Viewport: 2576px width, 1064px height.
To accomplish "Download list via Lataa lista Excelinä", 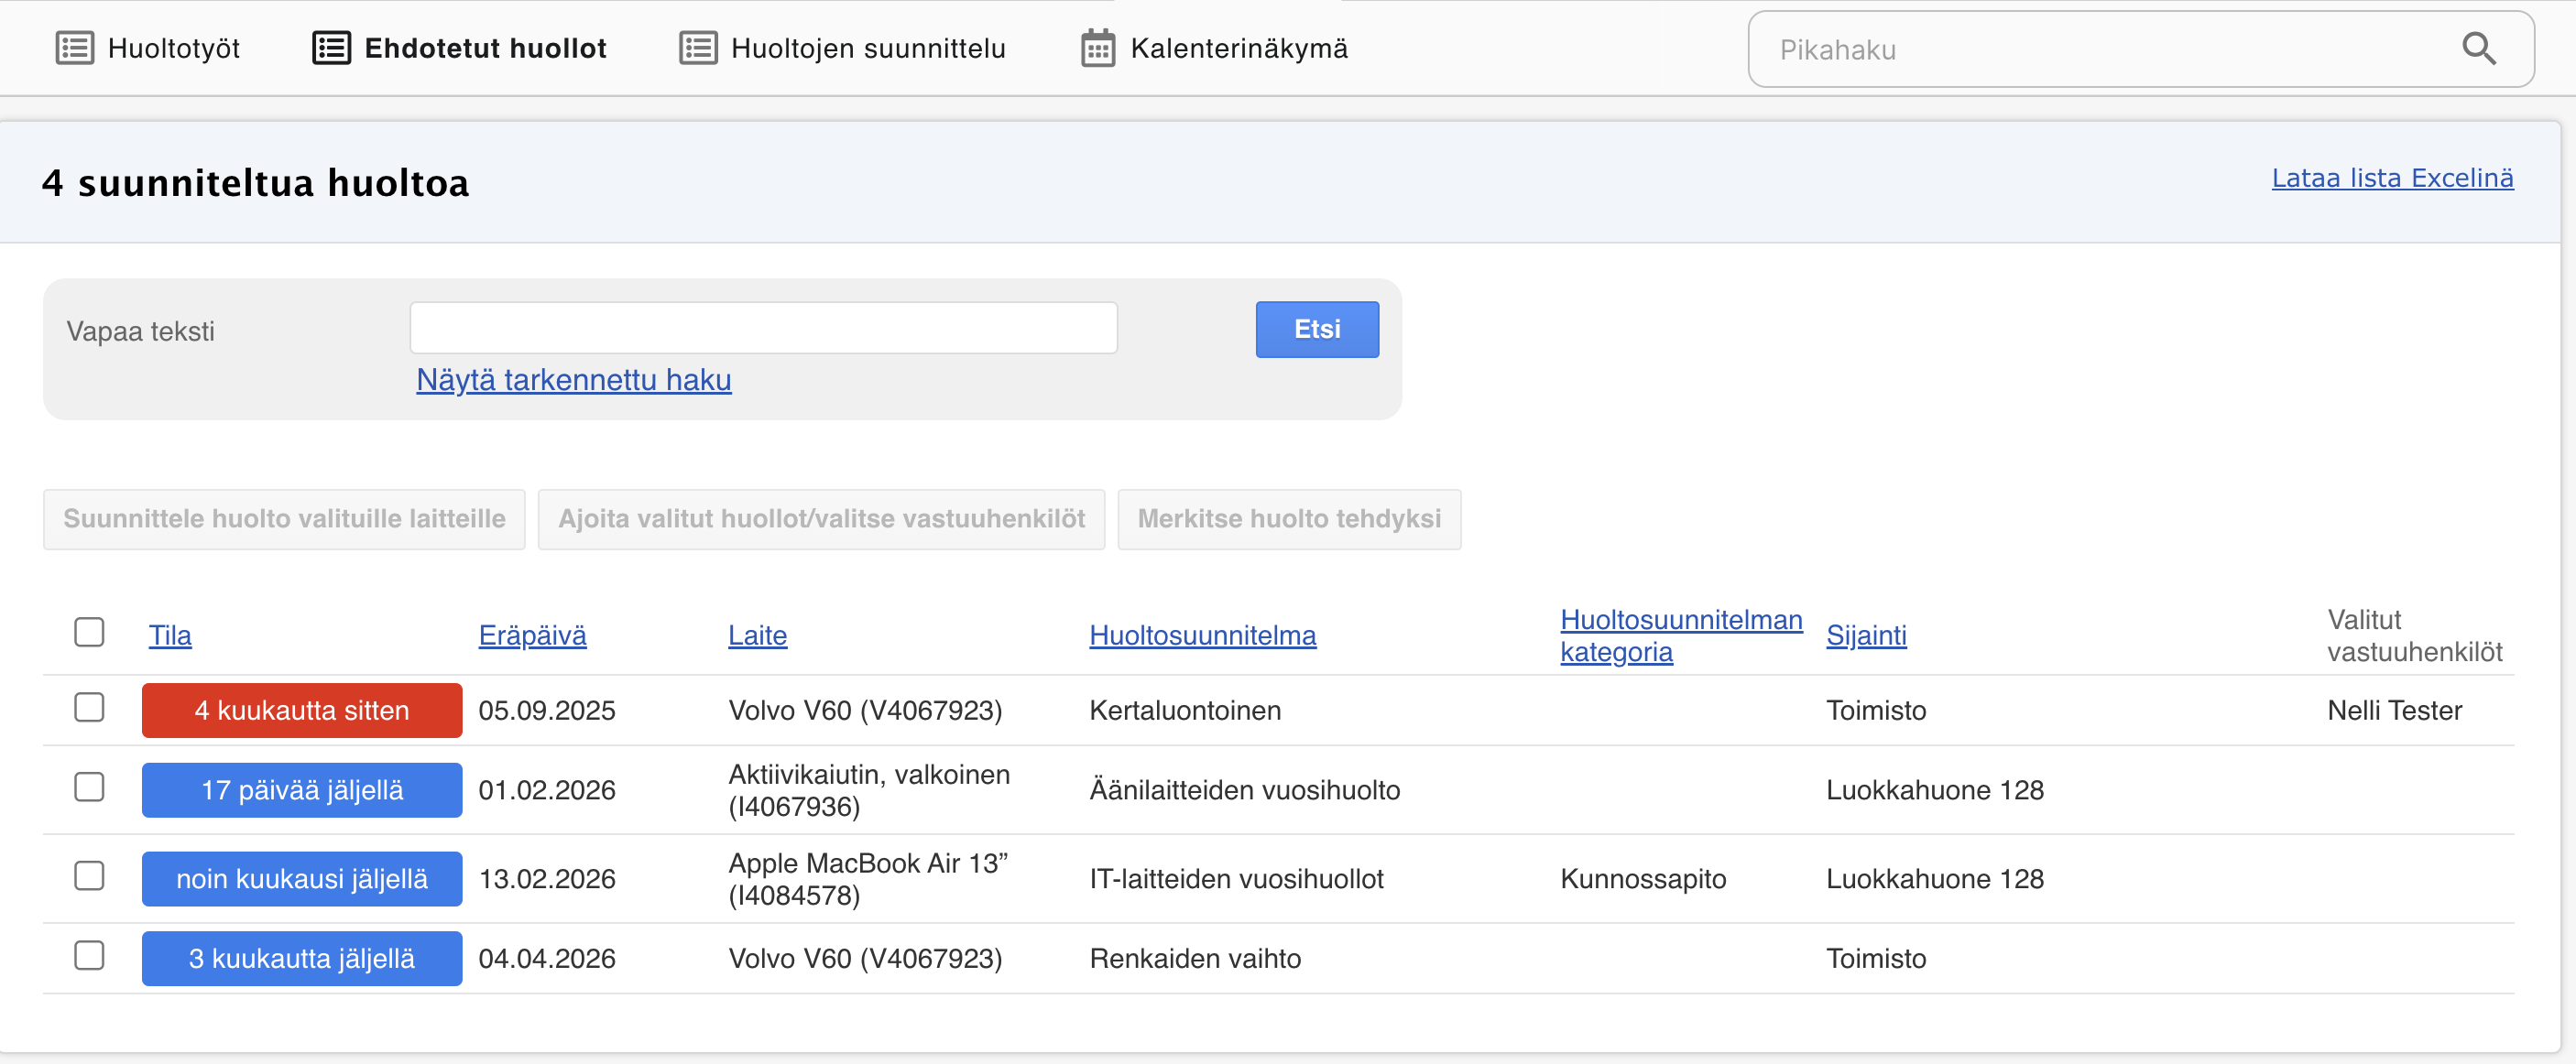I will click(x=2391, y=178).
